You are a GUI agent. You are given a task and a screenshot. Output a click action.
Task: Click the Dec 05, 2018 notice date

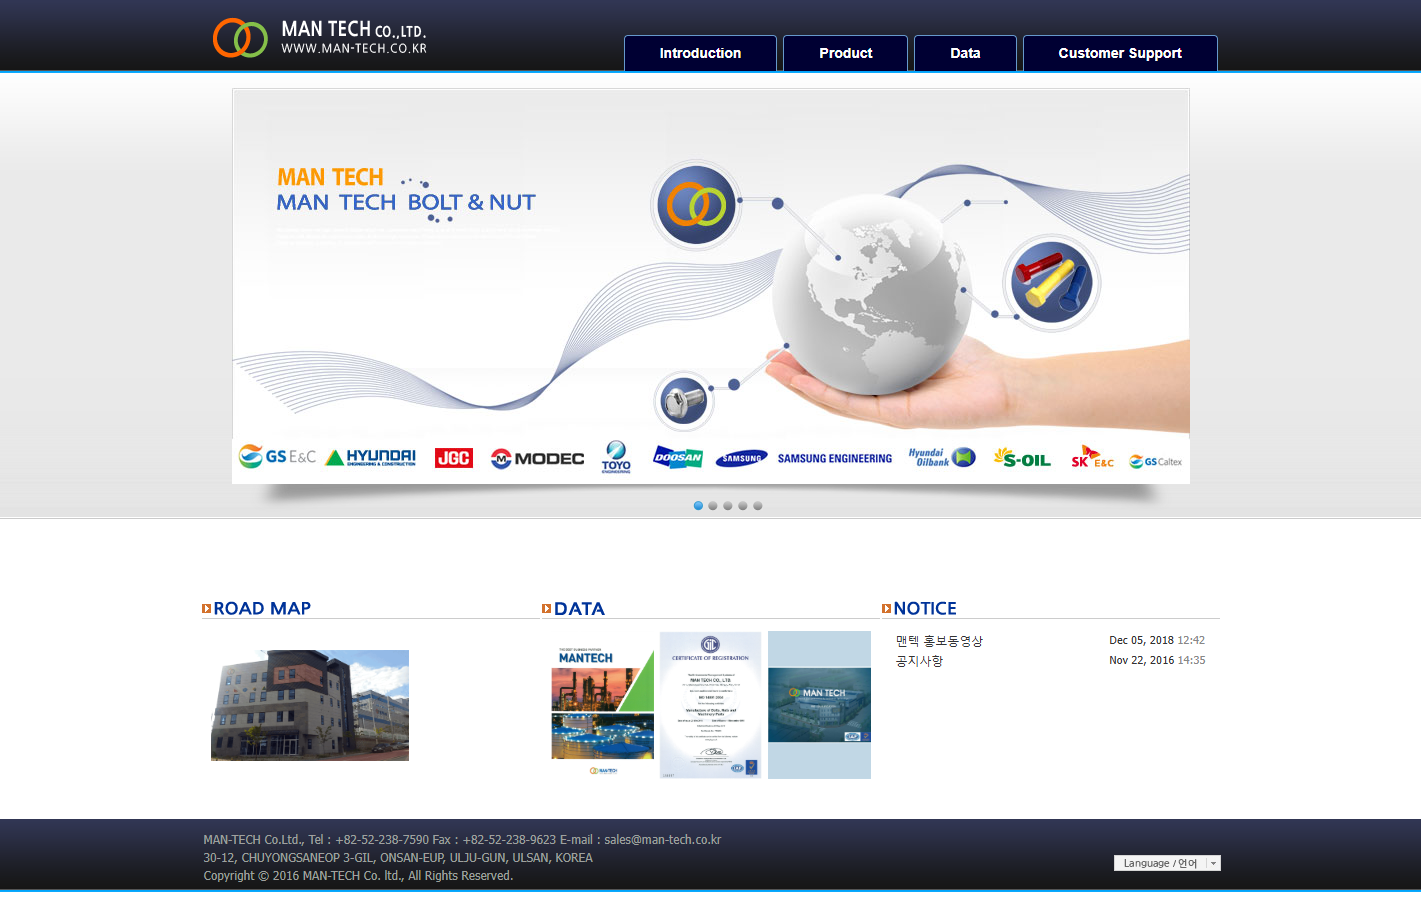click(x=1141, y=640)
